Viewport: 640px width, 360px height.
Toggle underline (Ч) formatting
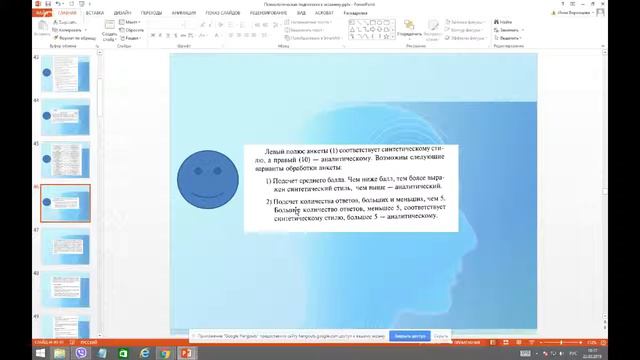click(168, 36)
